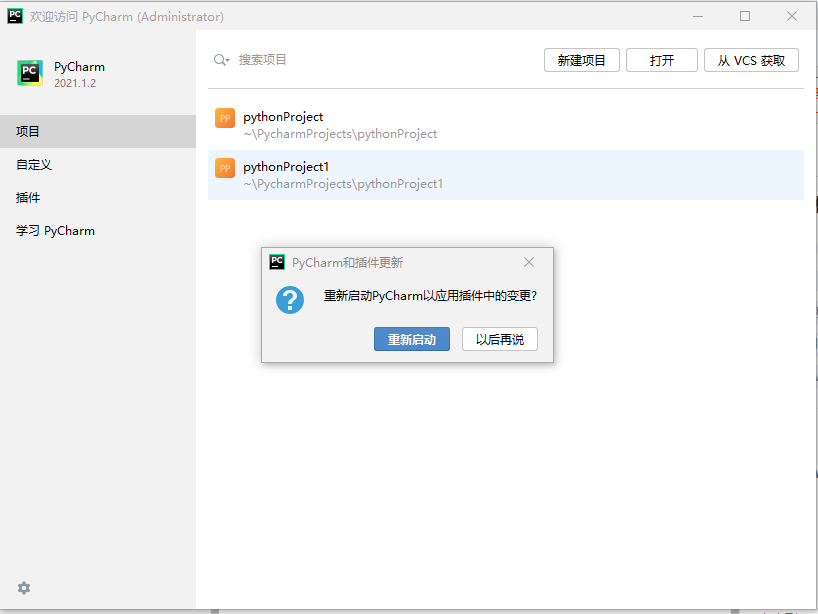
Task: Click the PyCharm 2021.1.2 logo in sidebar
Action: click(30, 73)
